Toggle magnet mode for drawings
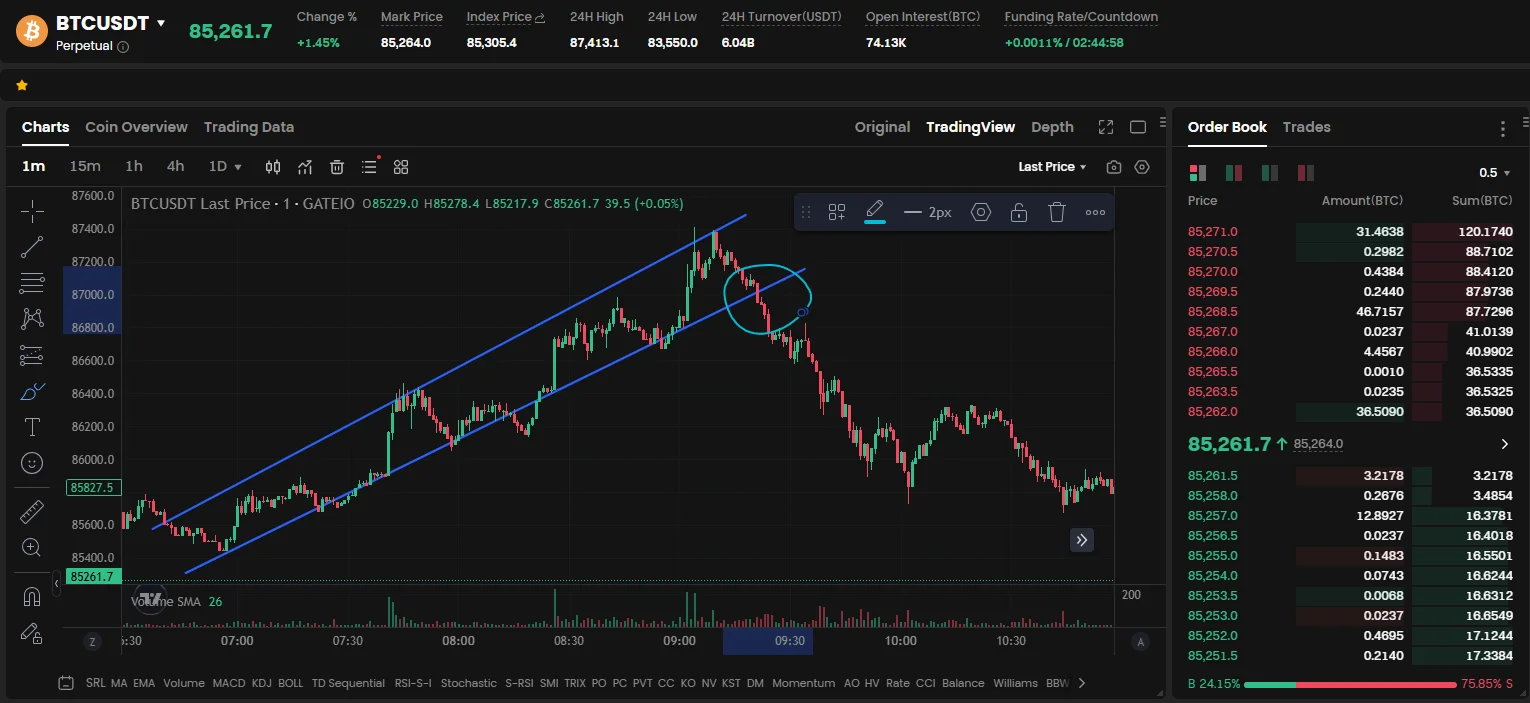The image size is (1530, 703). 32,597
